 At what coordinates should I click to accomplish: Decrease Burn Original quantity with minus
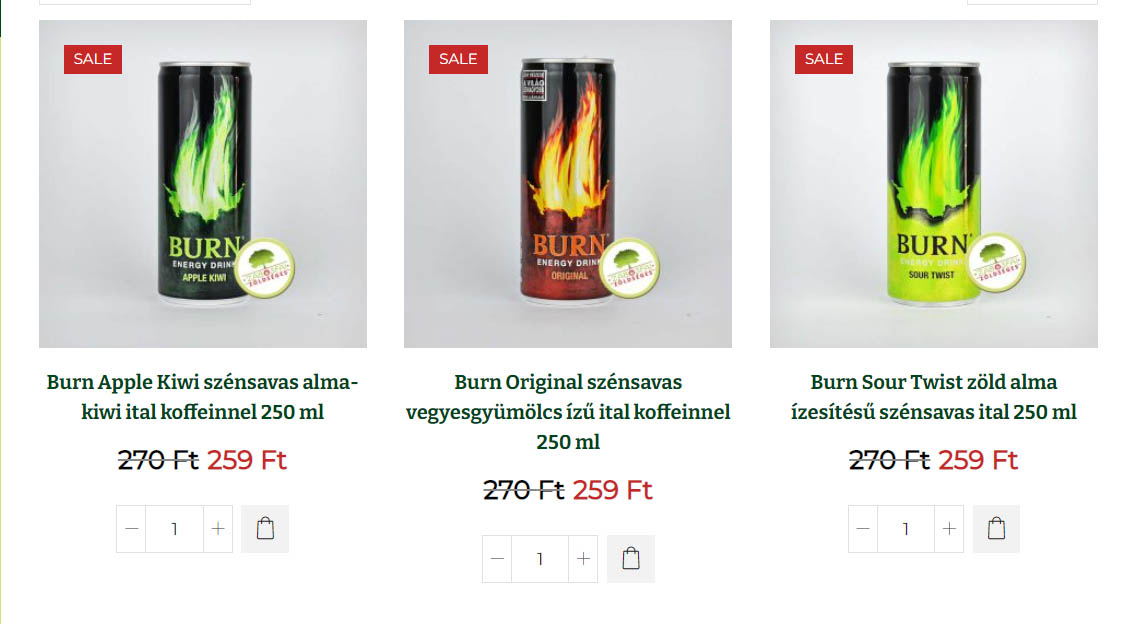click(x=497, y=559)
